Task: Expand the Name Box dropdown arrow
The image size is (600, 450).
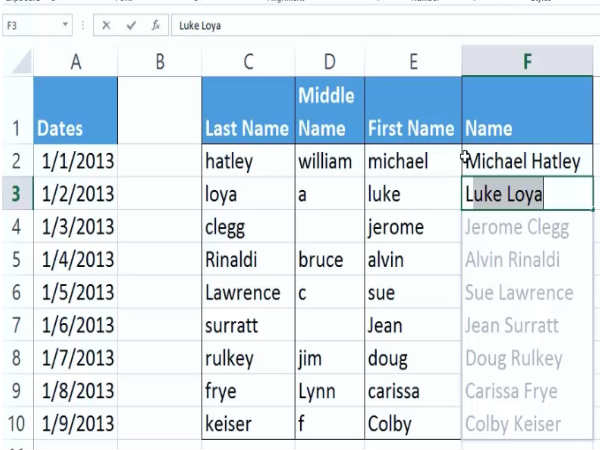Action: coord(67,26)
